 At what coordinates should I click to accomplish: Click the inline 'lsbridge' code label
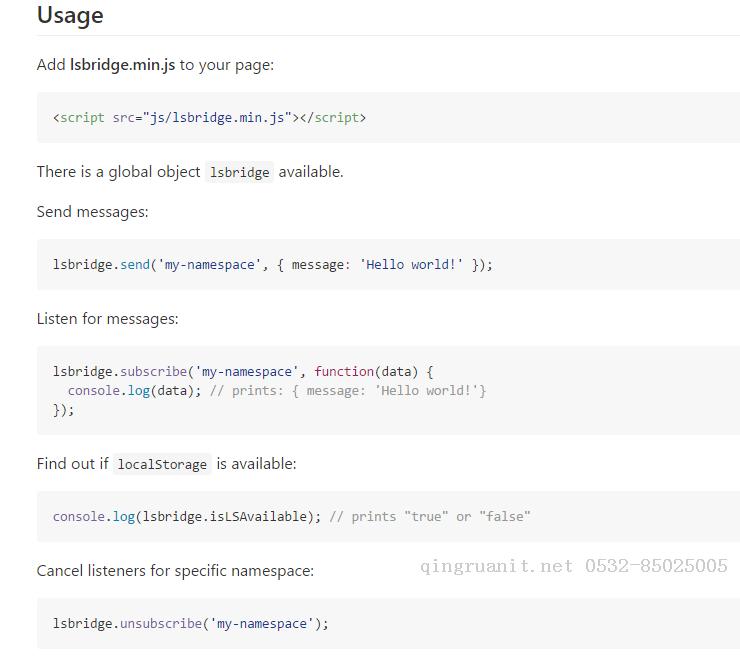pyautogui.click(x=239, y=172)
